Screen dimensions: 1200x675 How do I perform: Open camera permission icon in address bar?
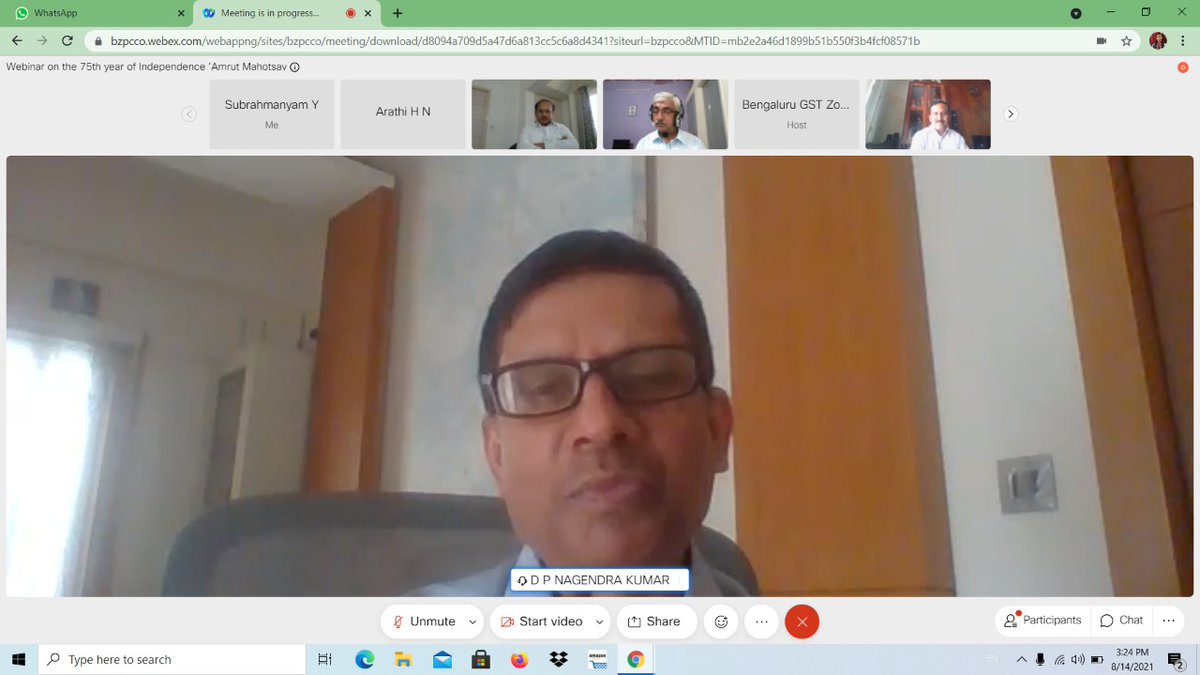(x=1102, y=41)
